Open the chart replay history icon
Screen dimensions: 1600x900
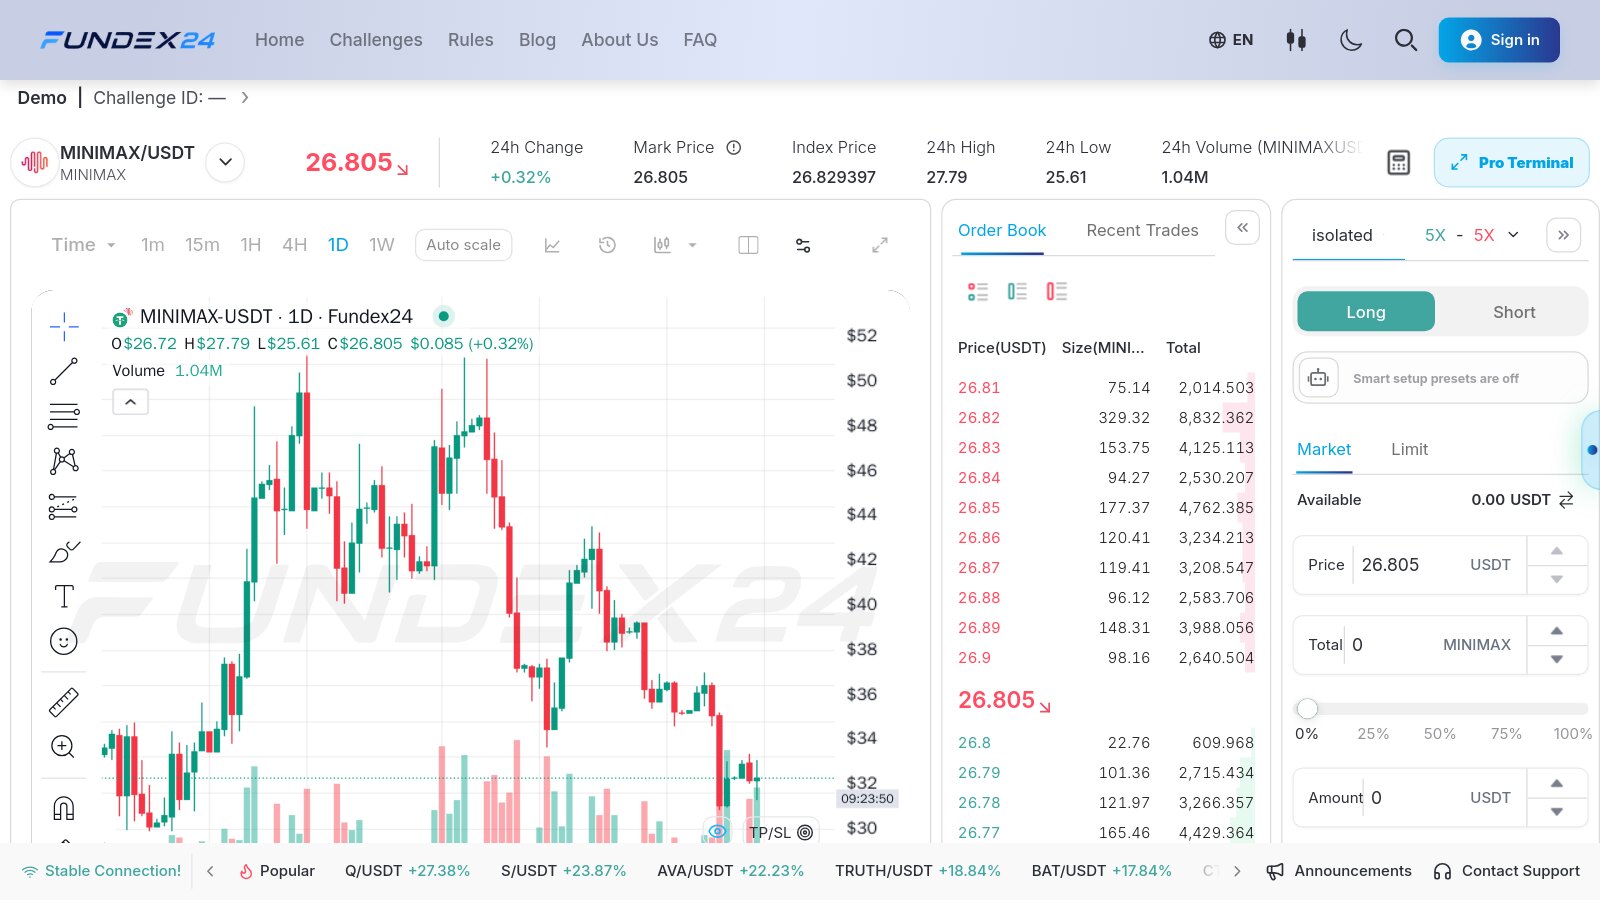tap(607, 245)
